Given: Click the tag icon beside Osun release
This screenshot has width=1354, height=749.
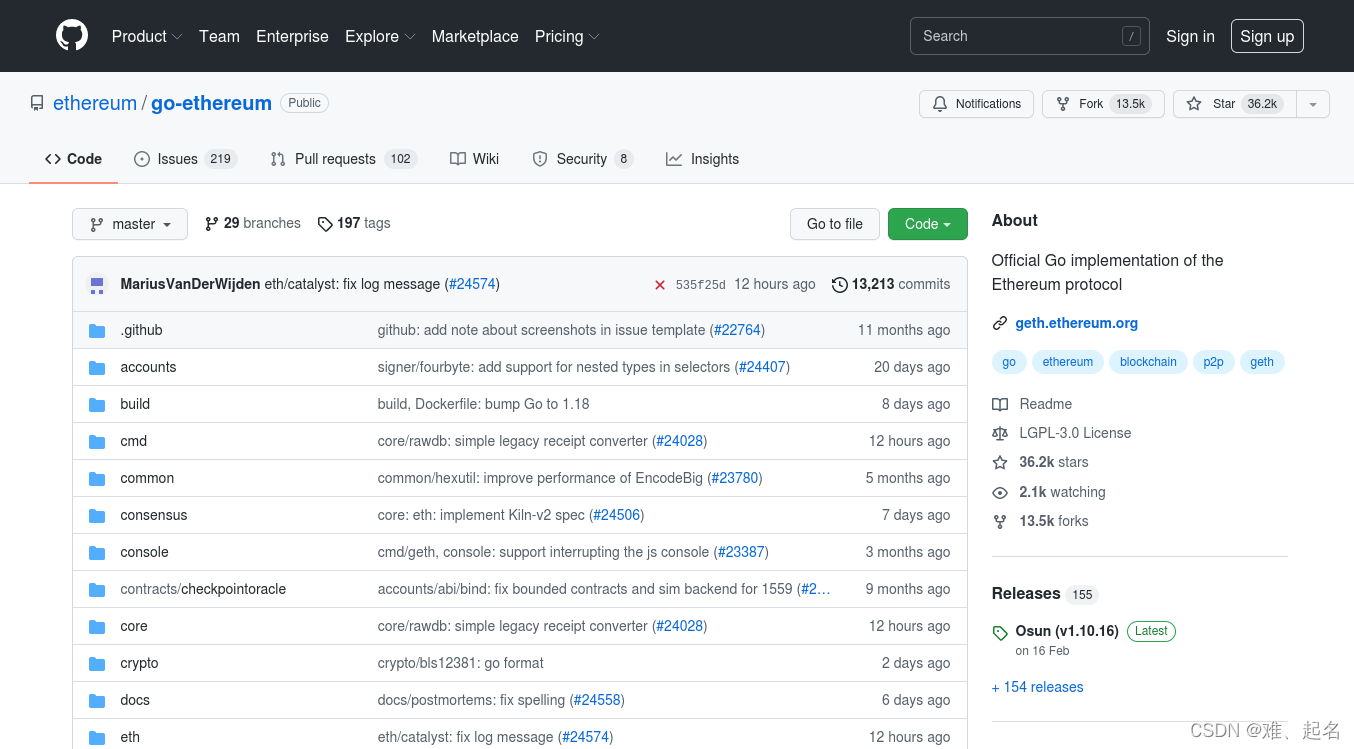Looking at the screenshot, I should click(x=1000, y=632).
